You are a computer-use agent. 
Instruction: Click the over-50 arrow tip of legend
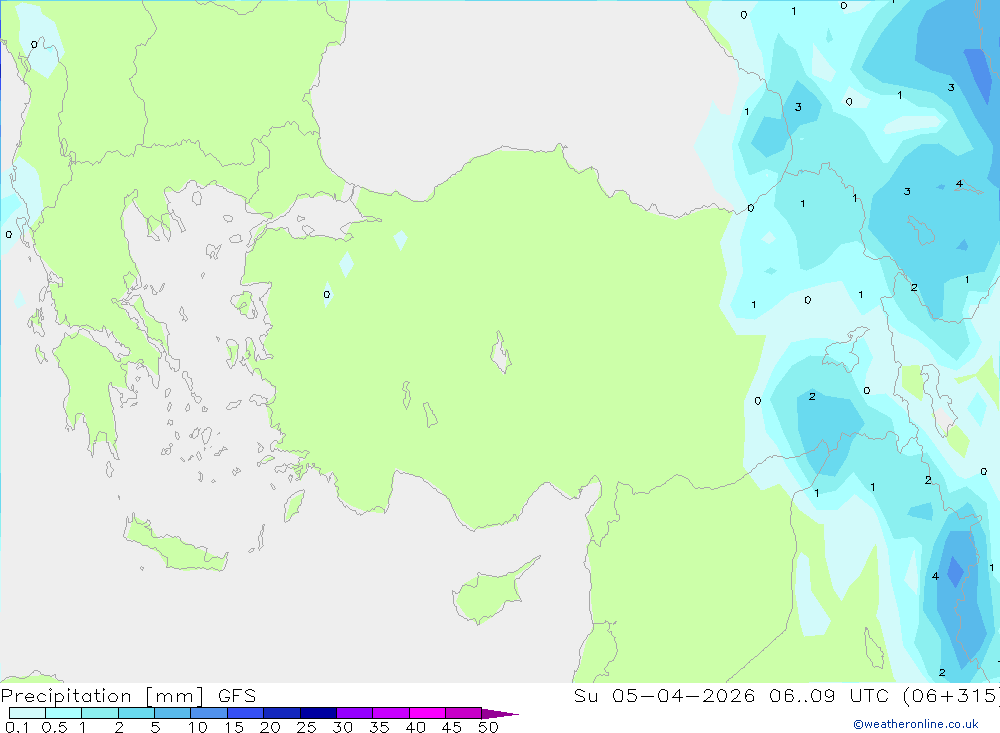tap(501, 714)
